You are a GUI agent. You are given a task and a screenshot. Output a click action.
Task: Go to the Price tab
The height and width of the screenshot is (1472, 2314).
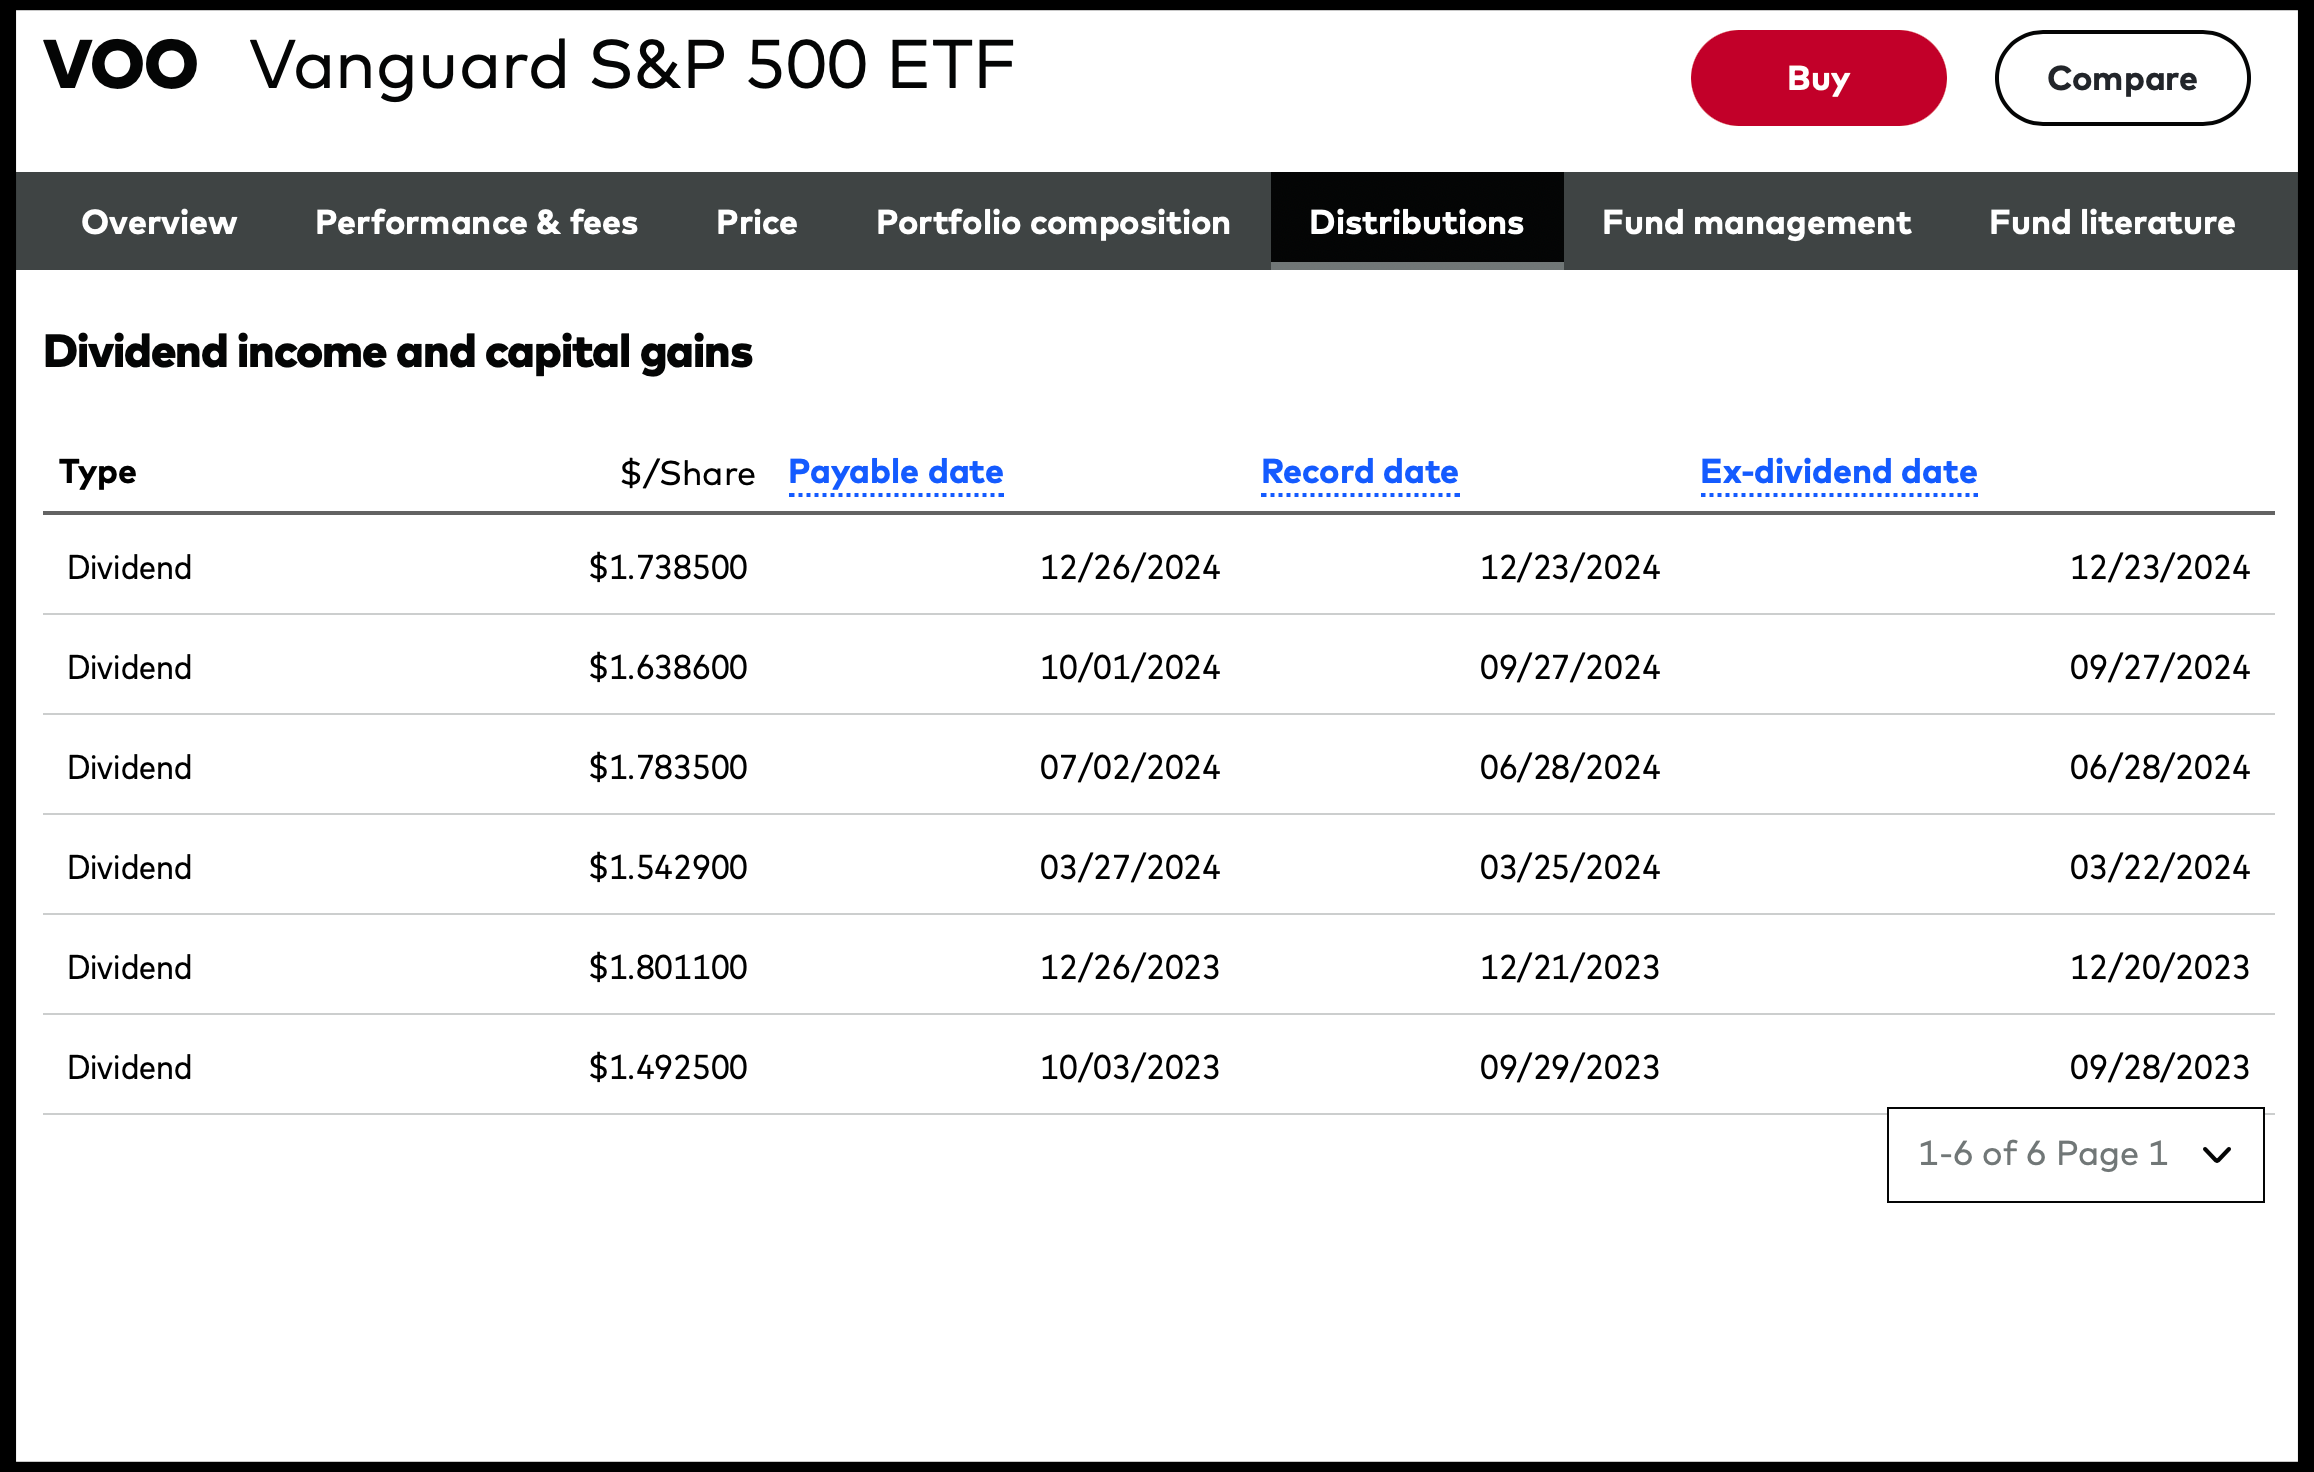coord(756,222)
